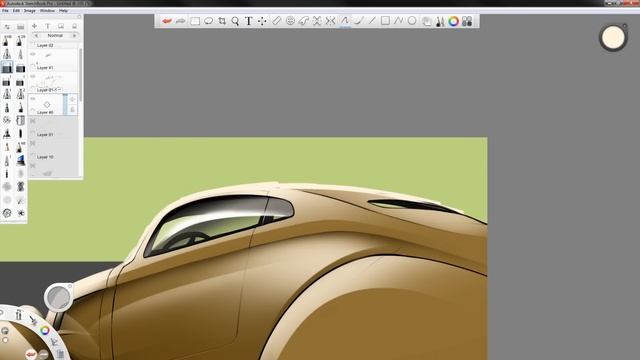Toggle the second Symmetry tool icon
Image resolution: width=640 pixels, height=360 pixels.
point(330,21)
